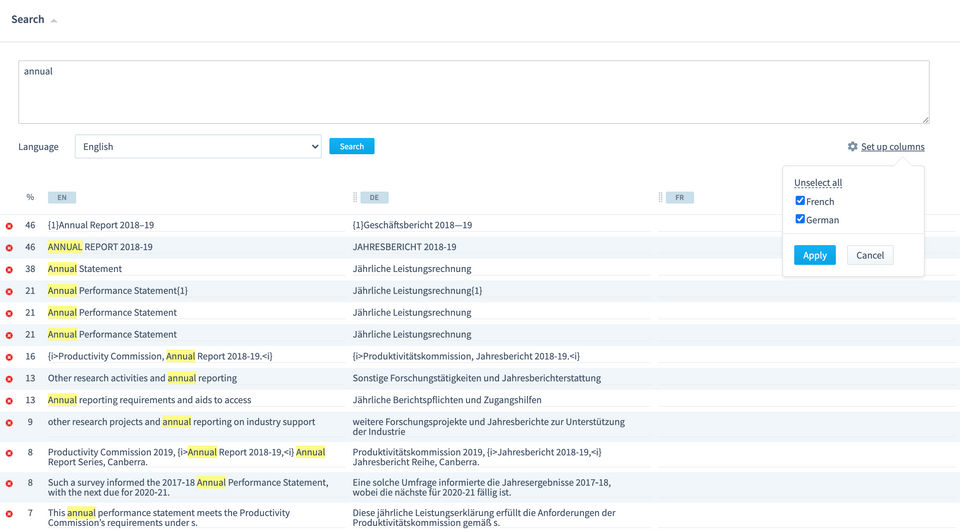Delete the 'Annual Performance Statement{1}' entry
The image size is (960, 532).
[x=9, y=291]
